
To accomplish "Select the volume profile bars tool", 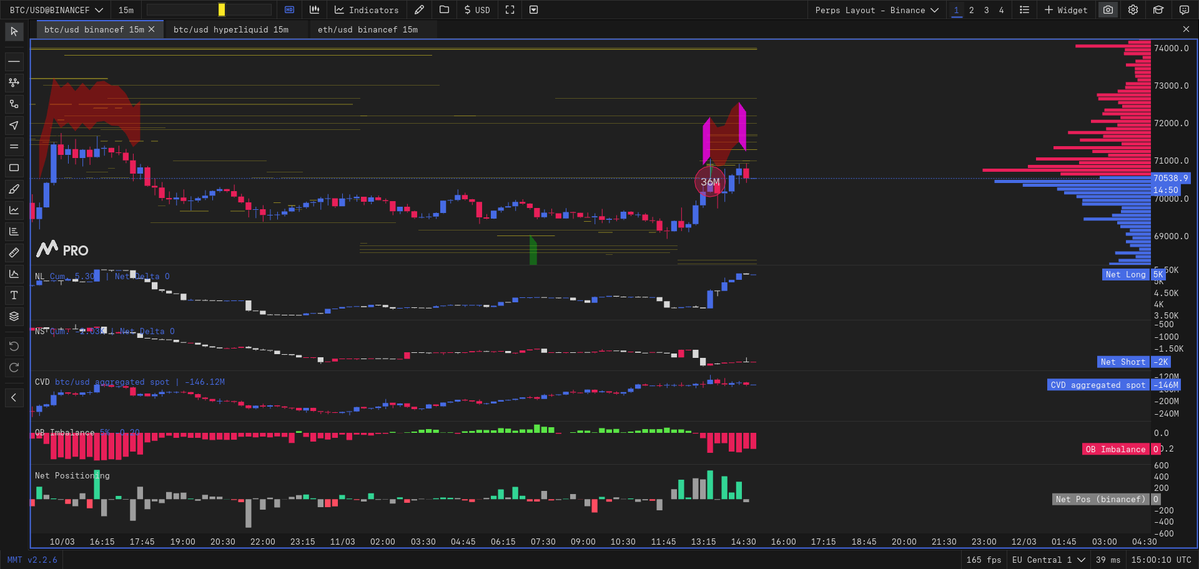I will pos(14,231).
